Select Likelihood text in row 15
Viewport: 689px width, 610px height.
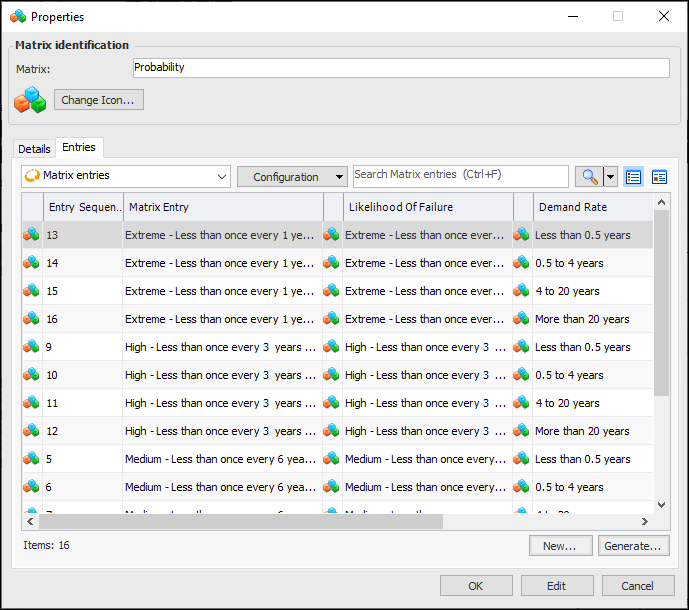(424, 291)
